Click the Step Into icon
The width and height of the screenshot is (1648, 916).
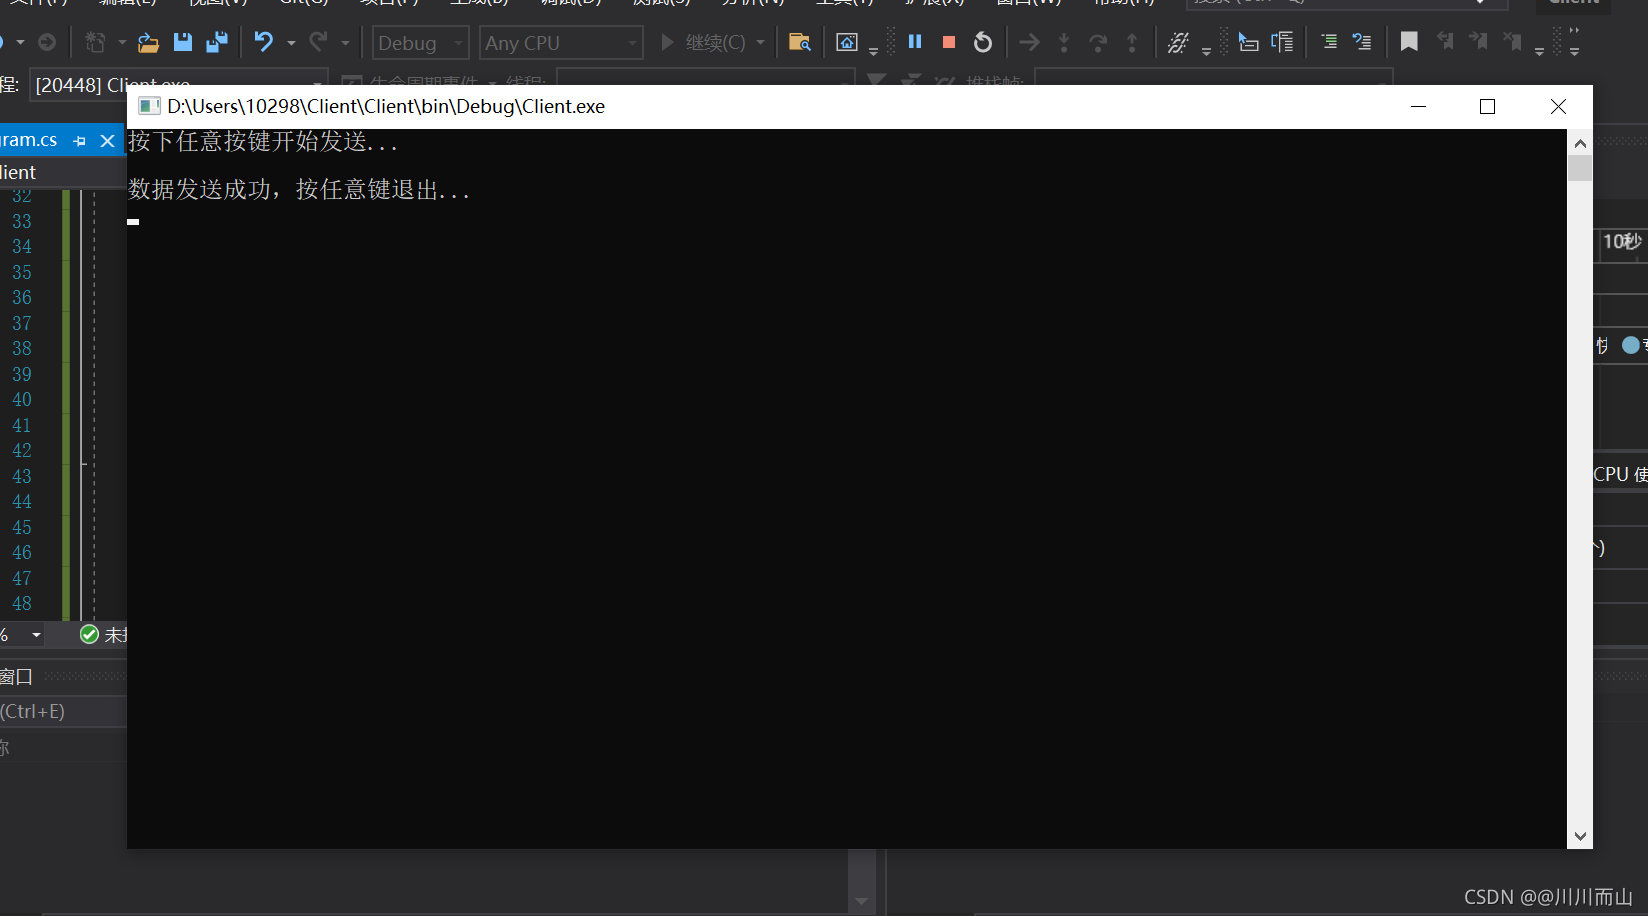point(1064,42)
